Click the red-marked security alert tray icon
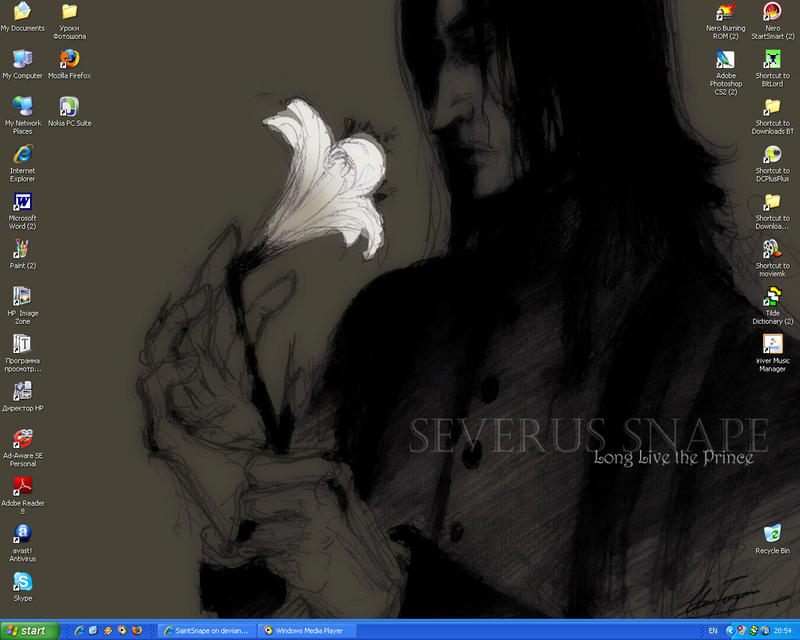 741,631
